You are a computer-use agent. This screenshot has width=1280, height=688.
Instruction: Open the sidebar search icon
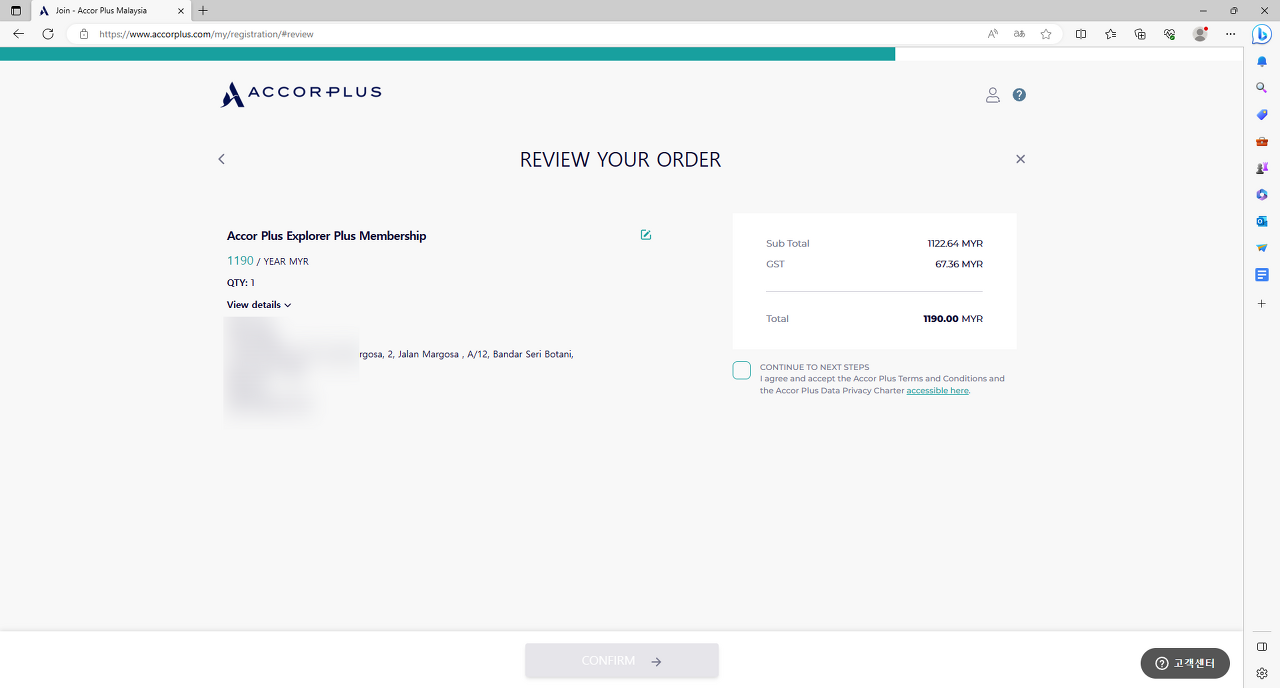point(1262,88)
